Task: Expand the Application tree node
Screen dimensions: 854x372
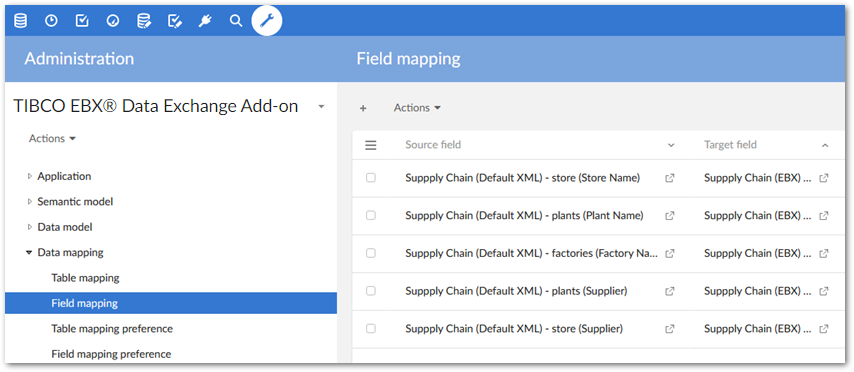Action: [29, 176]
